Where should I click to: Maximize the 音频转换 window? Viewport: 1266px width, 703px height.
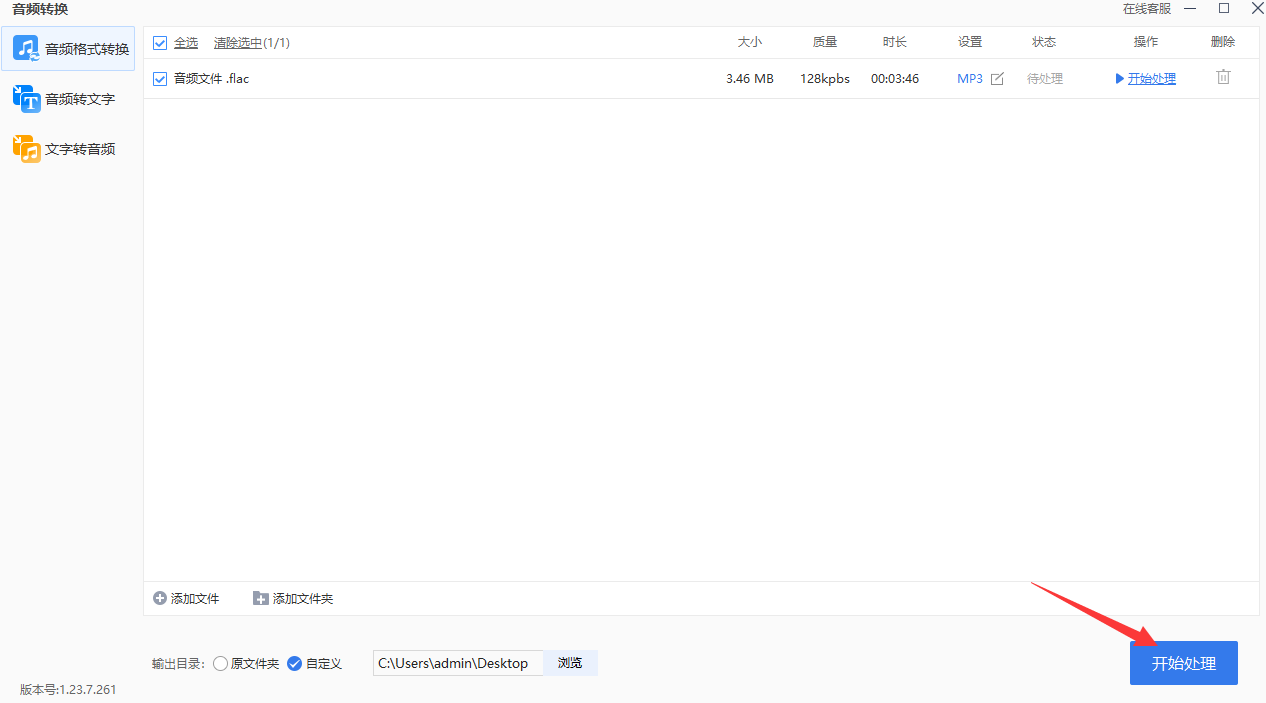1224,8
